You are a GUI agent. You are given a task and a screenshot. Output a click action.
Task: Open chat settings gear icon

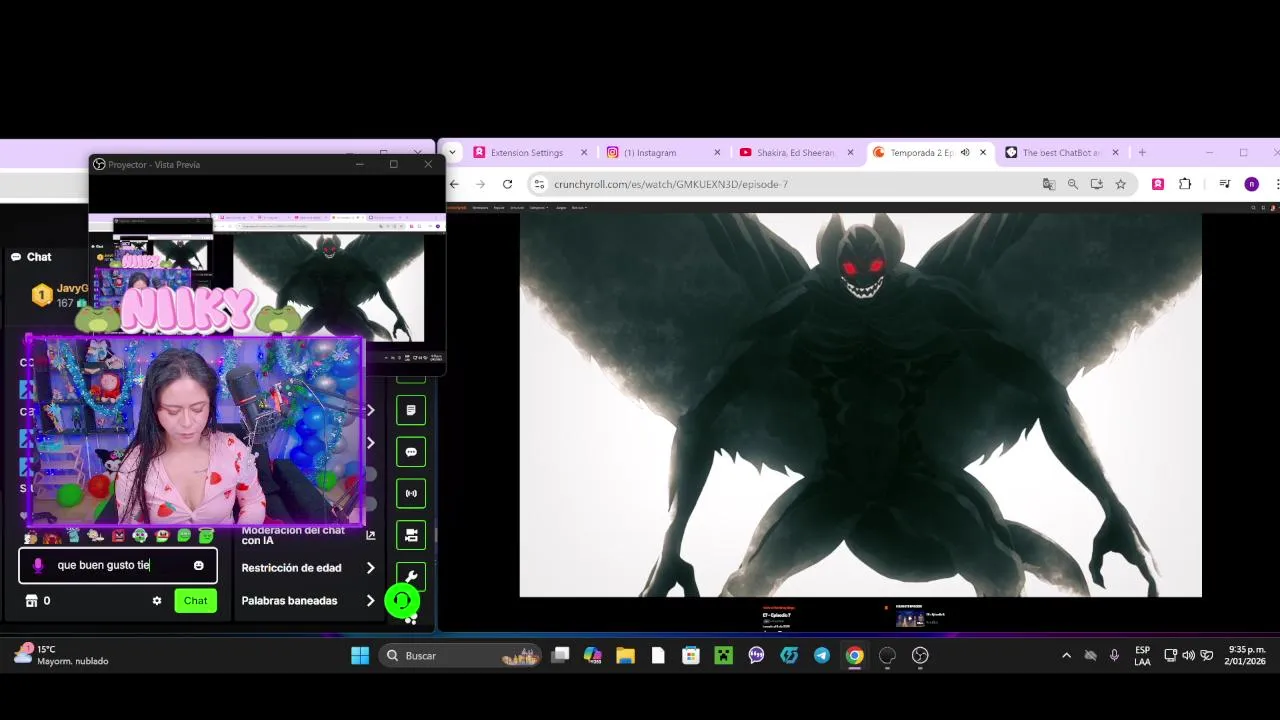pyautogui.click(x=157, y=601)
